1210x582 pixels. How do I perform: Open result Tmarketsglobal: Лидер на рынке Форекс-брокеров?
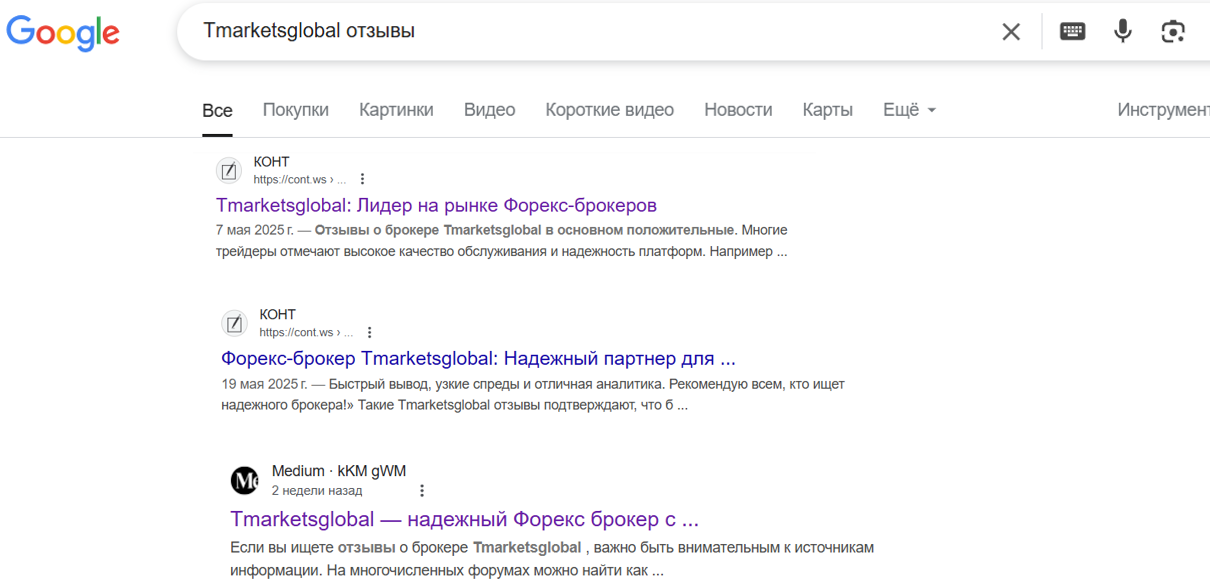pos(436,206)
